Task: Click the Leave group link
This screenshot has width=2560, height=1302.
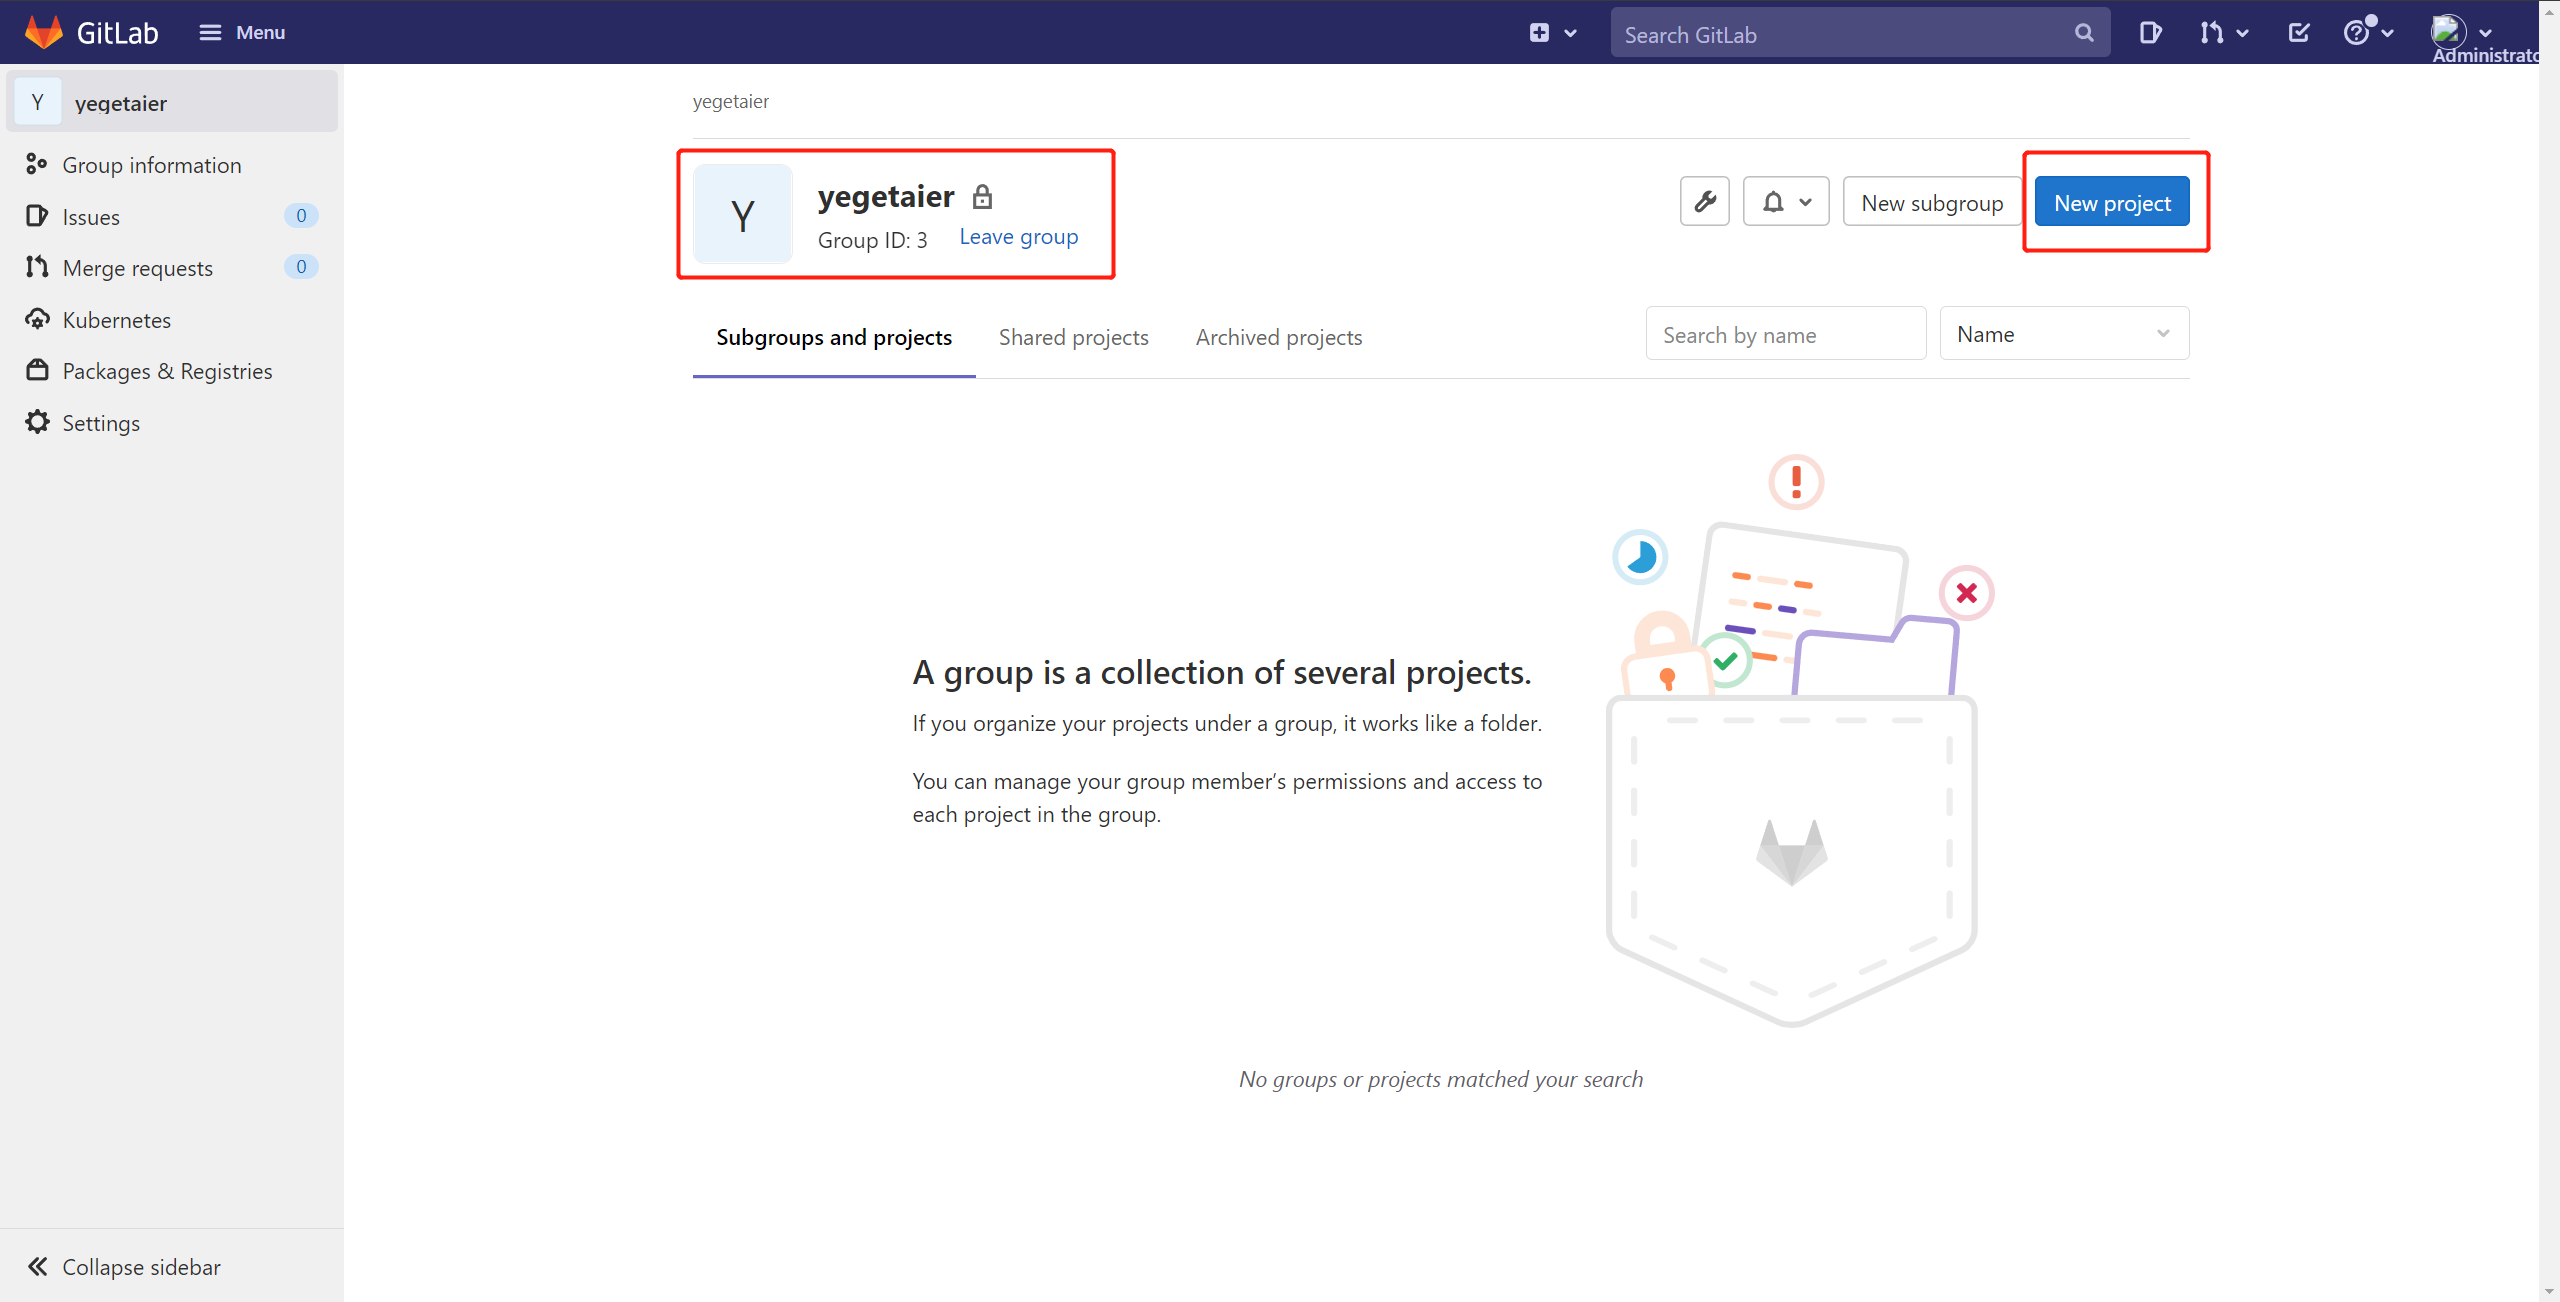Action: [1018, 237]
